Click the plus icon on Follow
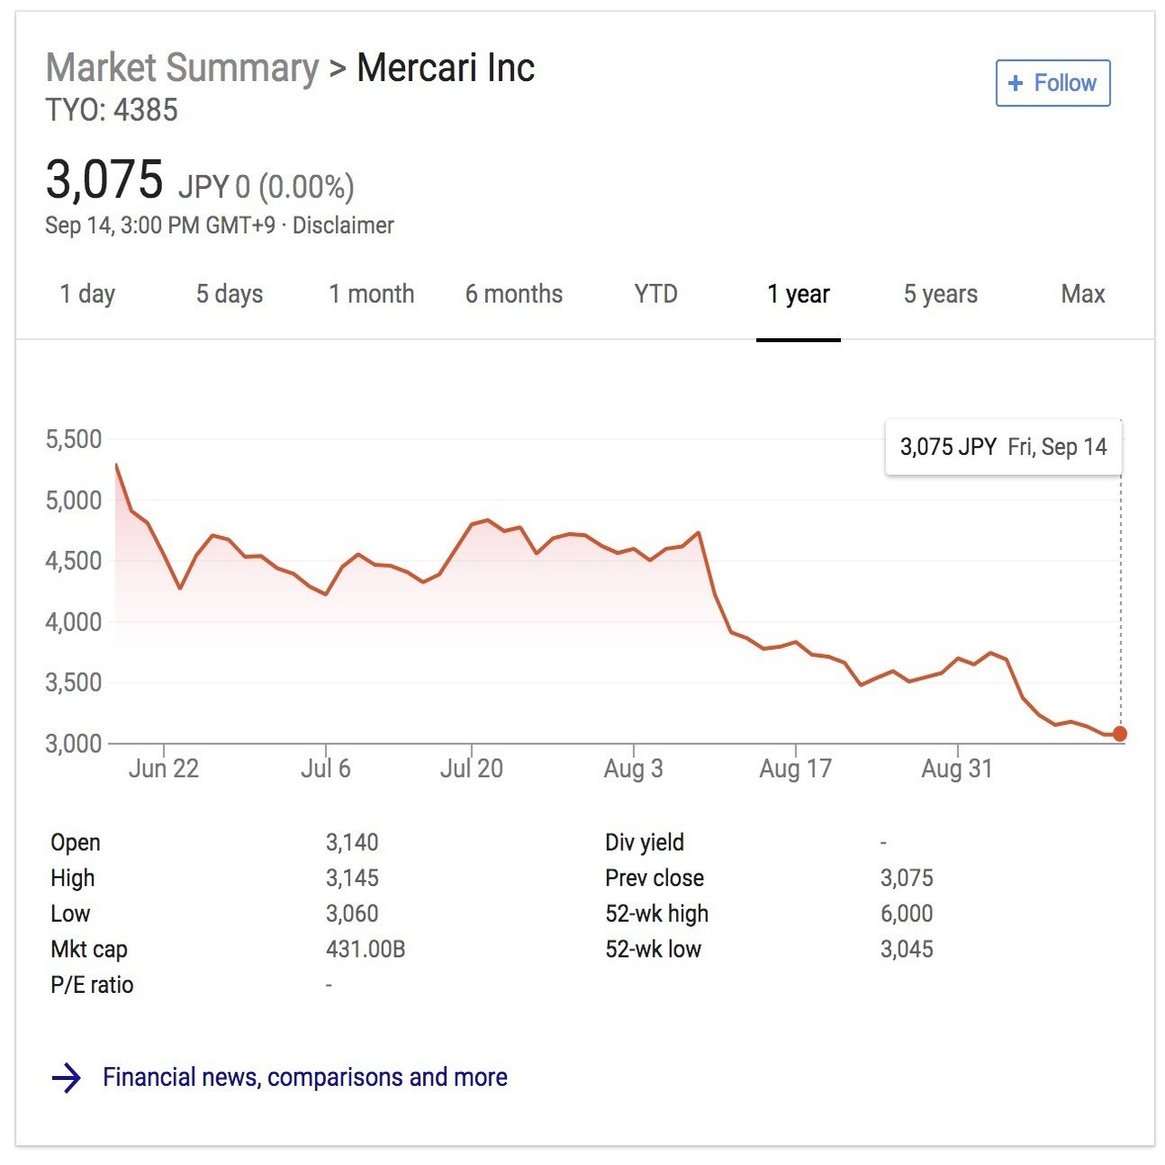1165x1165 pixels. pos(1016,83)
